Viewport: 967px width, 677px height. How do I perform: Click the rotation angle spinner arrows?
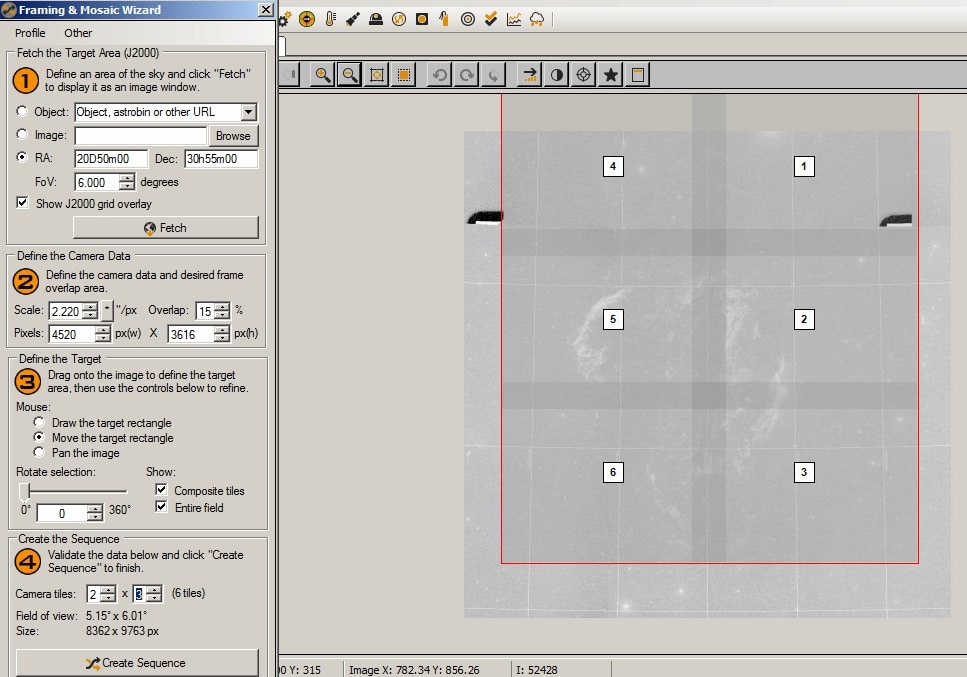tap(95, 513)
